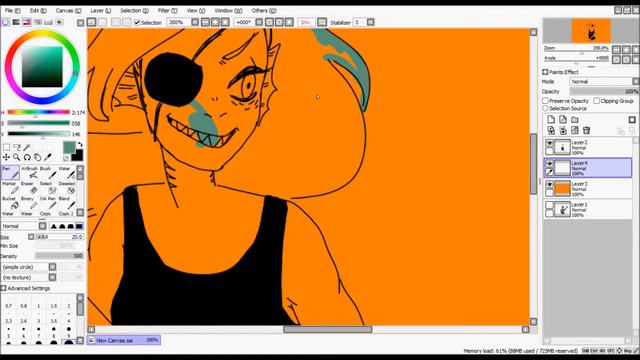This screenshot has height=360, width=640.
Task: Open the Edit menu
Action: [38, 11]
